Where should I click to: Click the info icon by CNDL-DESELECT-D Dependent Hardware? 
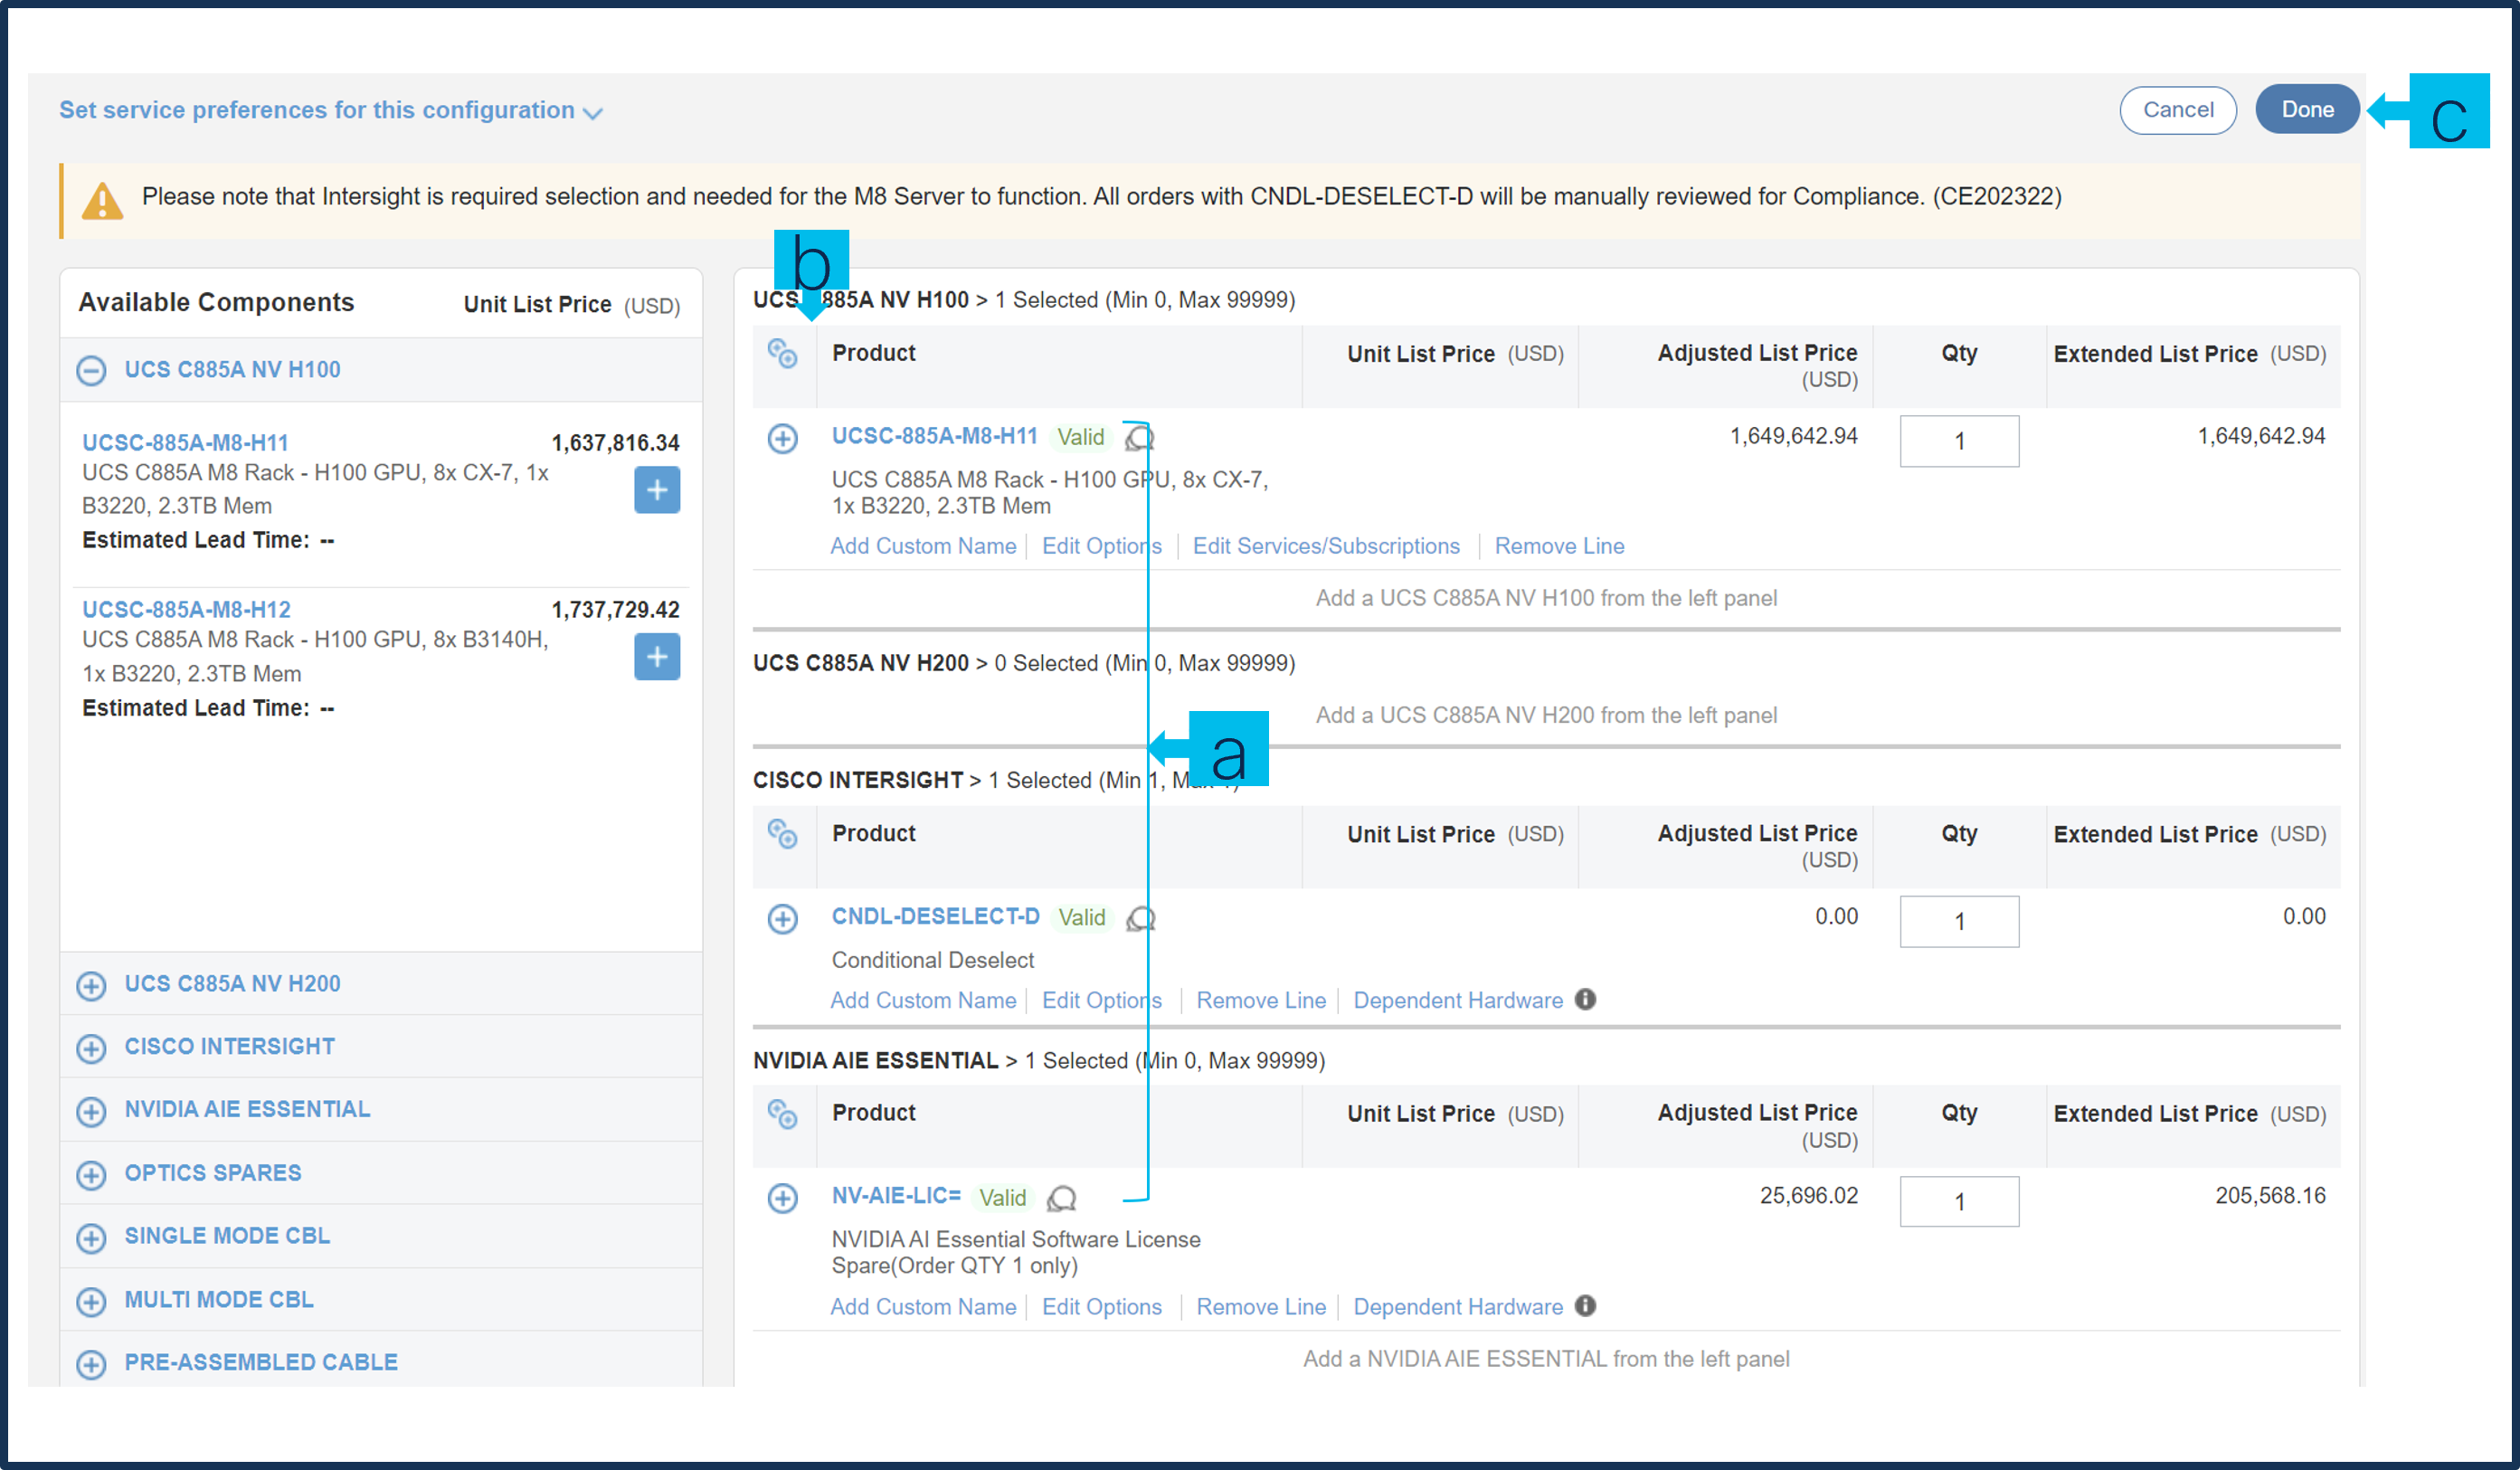[x=1585, y=999]
